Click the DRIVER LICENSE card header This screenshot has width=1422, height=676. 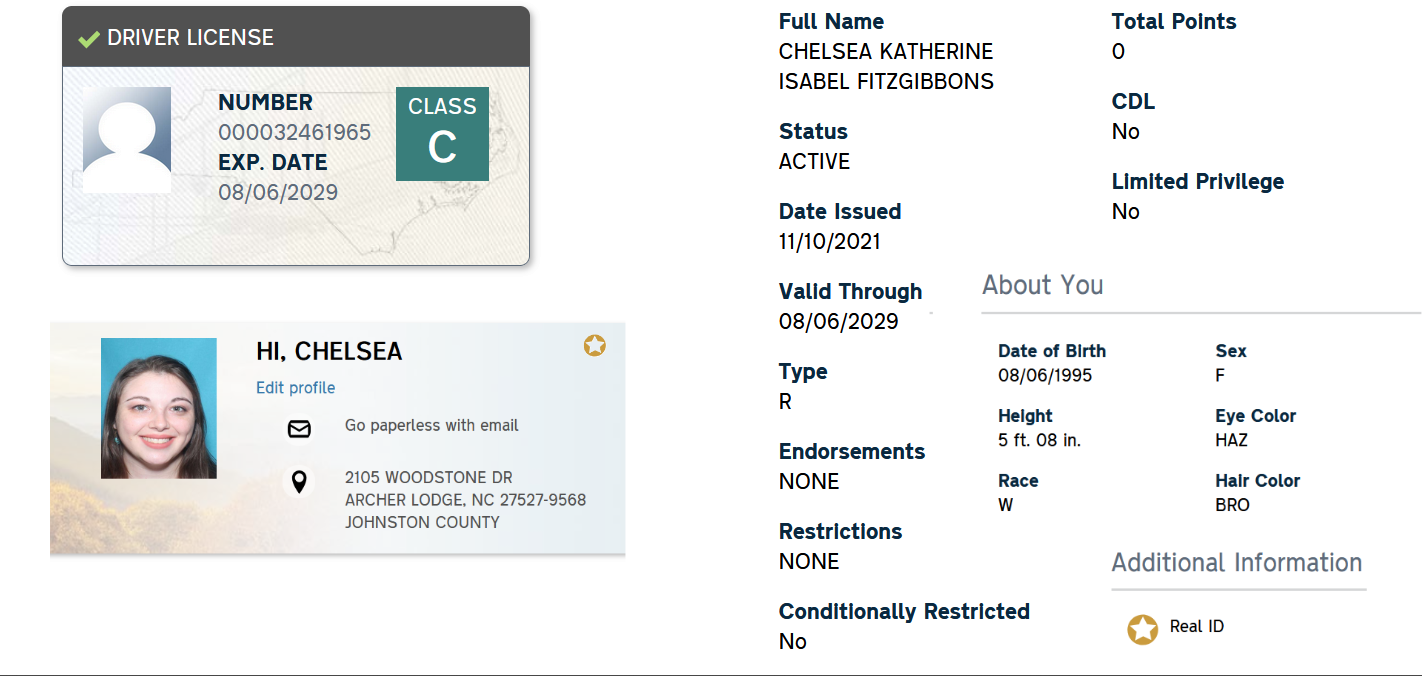click(296, 38)
